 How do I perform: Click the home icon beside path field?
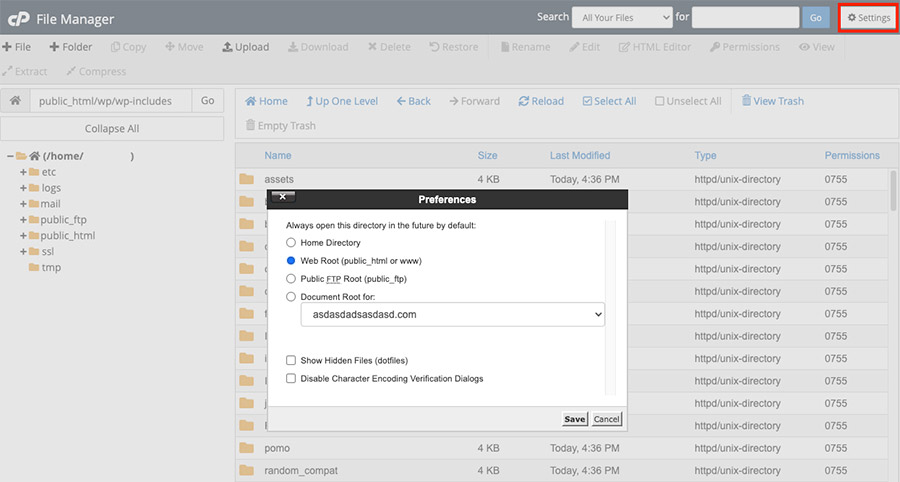[x=15, y=101]
